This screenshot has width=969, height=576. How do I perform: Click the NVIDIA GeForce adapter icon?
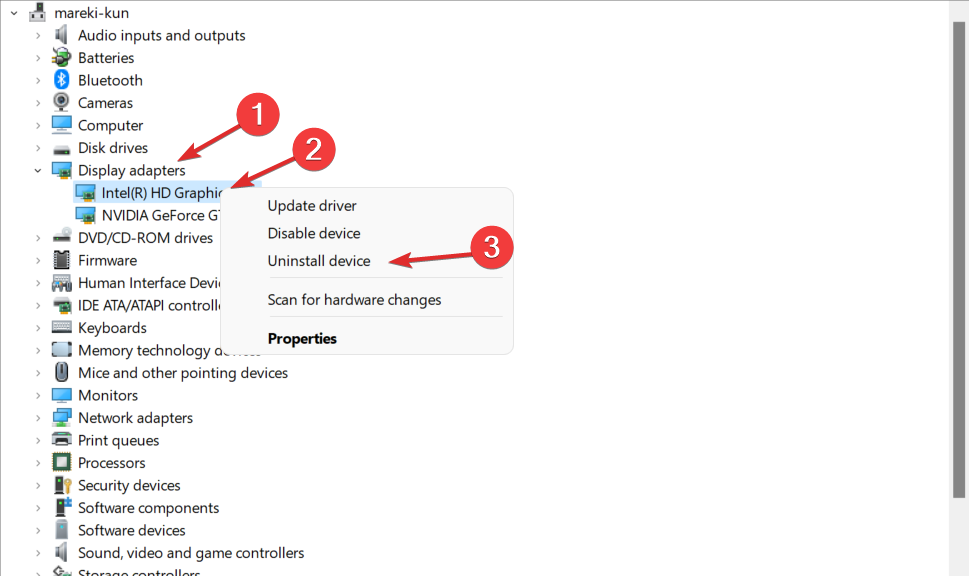coord(86,215)
